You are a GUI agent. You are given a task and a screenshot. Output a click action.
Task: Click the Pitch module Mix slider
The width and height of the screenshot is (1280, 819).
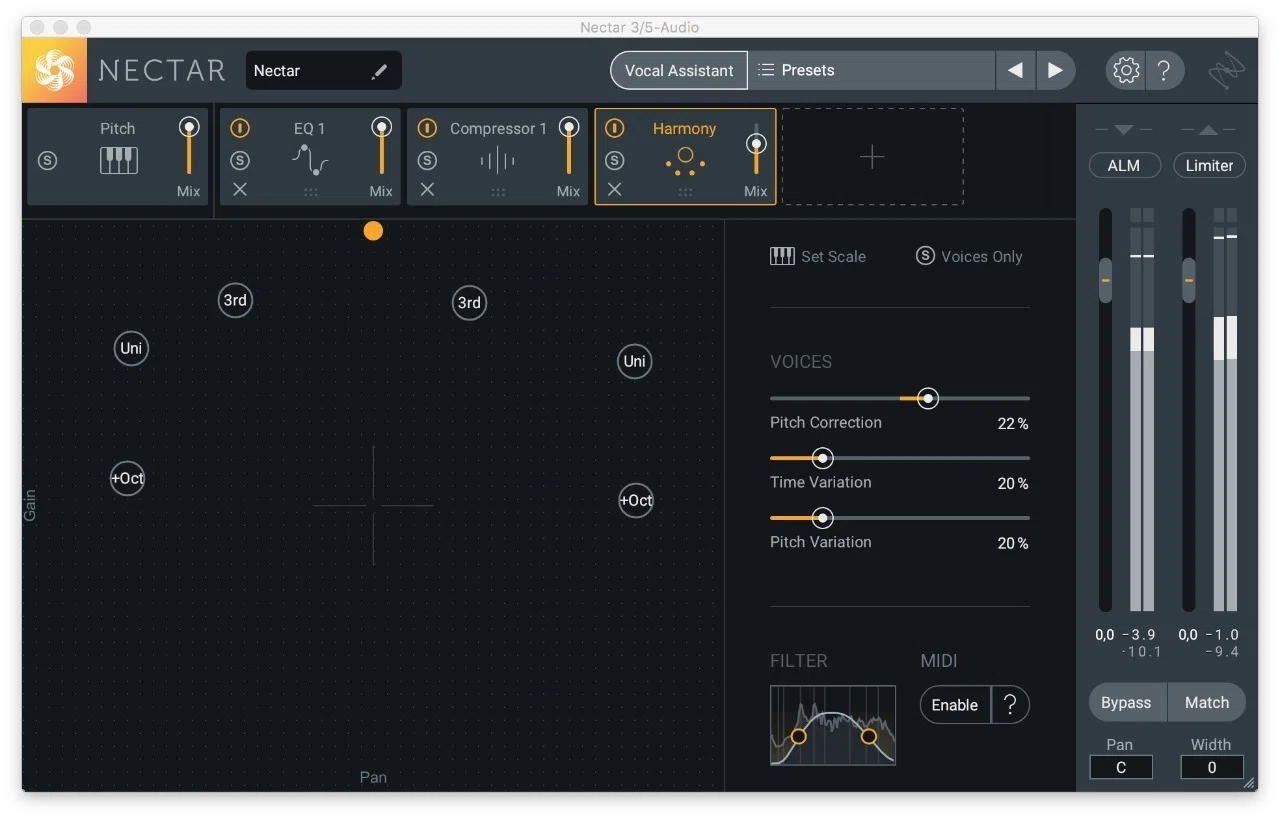tap(188, 146)
